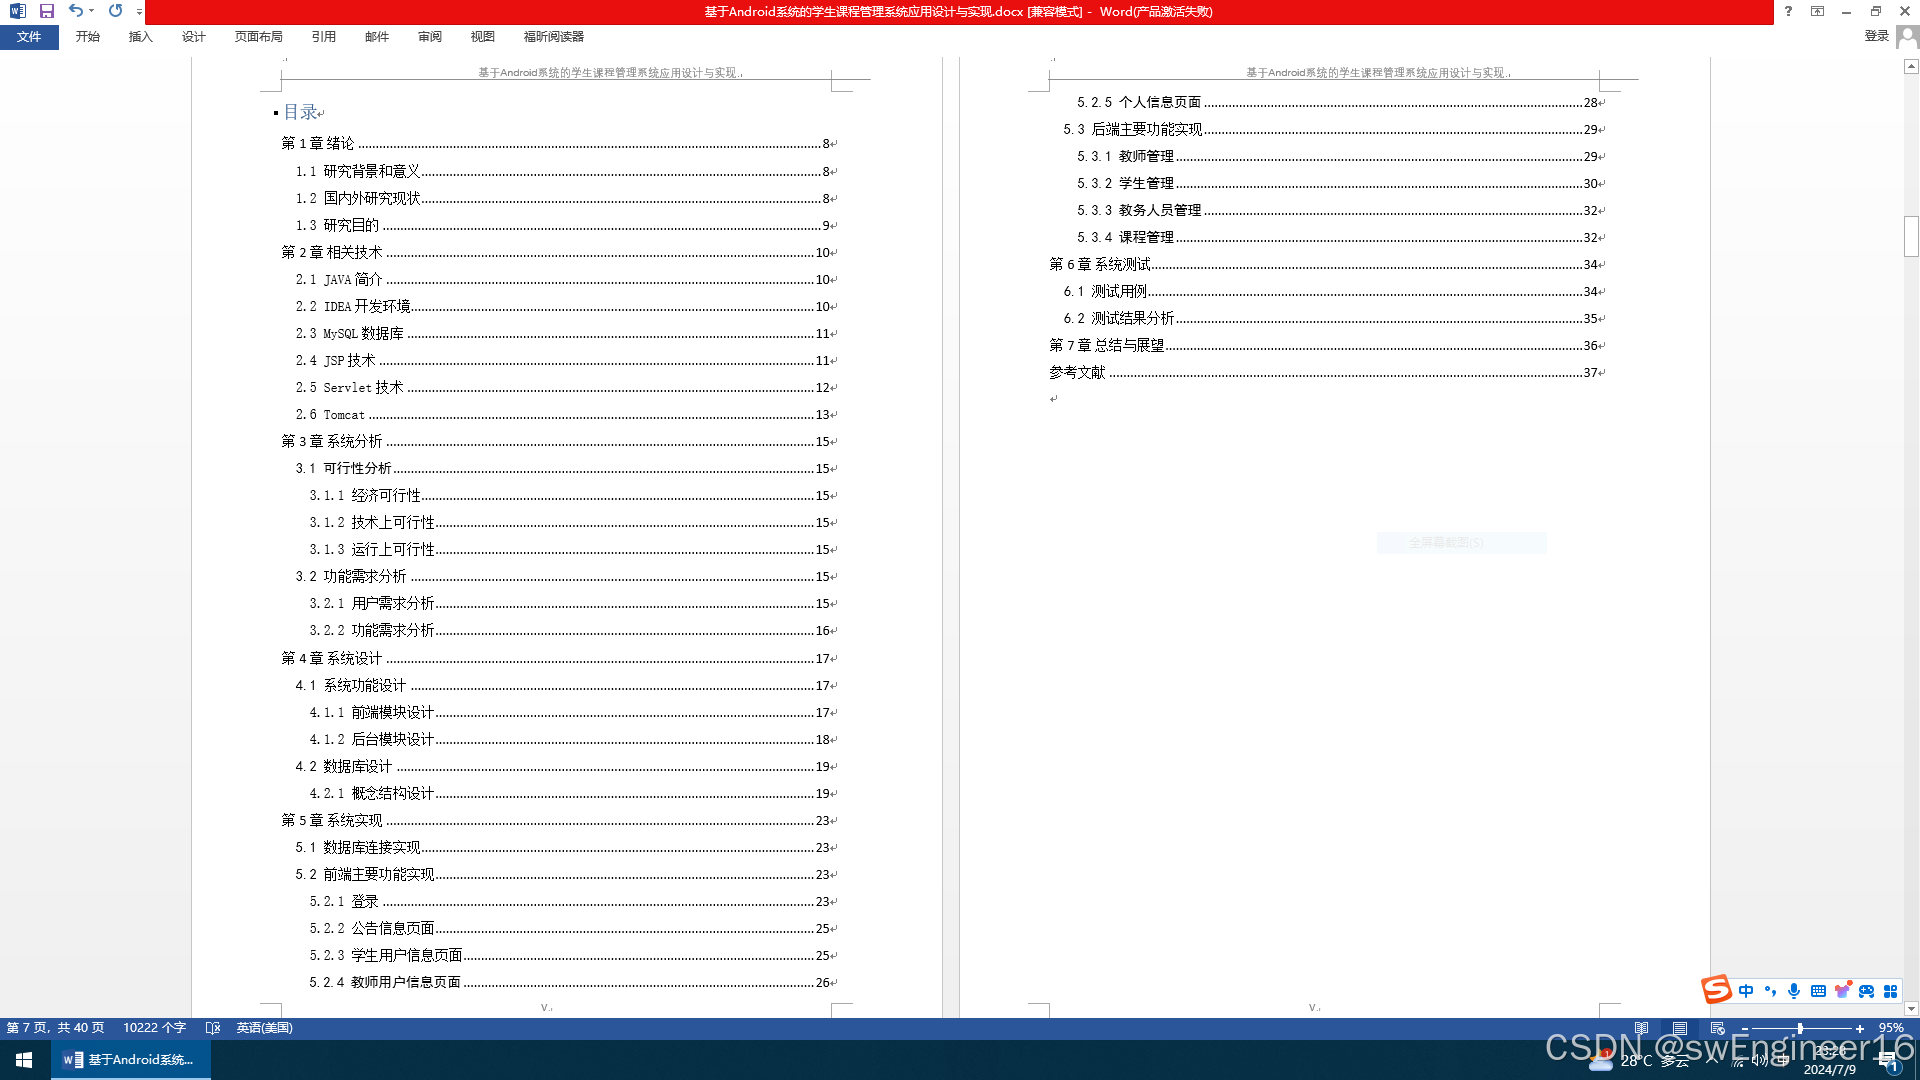The height and width of the screenshot is (1080, 1920).
Task: Click Sogou input microphone icon
Action: (x=1794, y=991)
